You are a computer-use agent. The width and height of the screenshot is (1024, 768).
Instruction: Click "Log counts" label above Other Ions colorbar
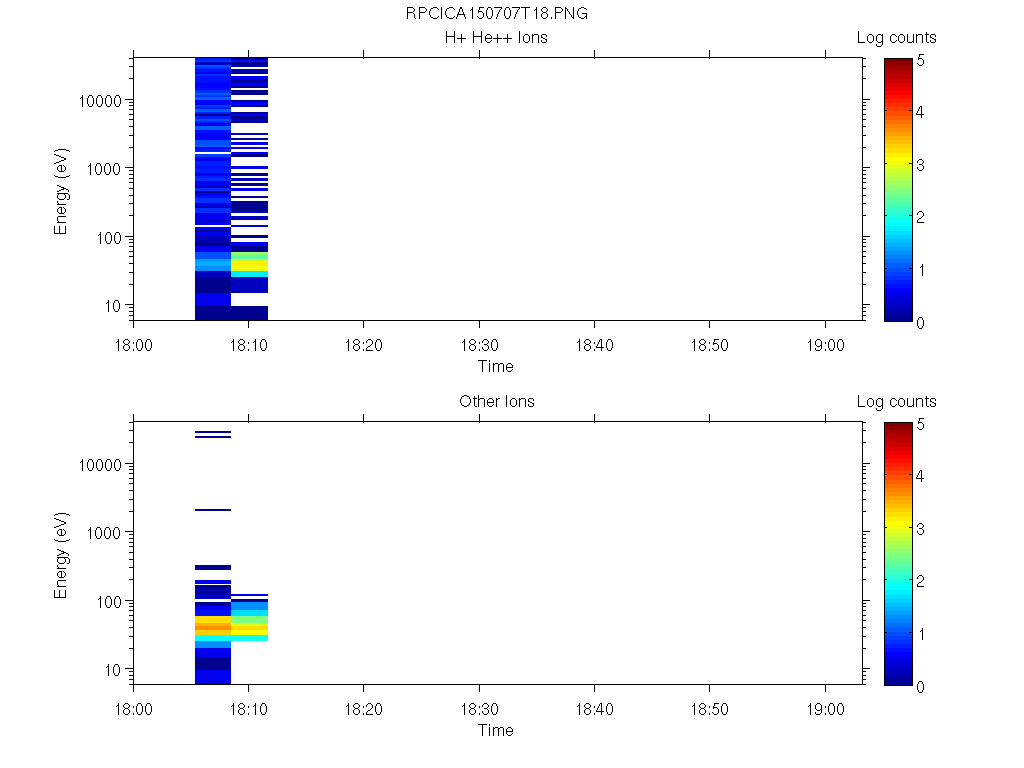click(896, 402)
